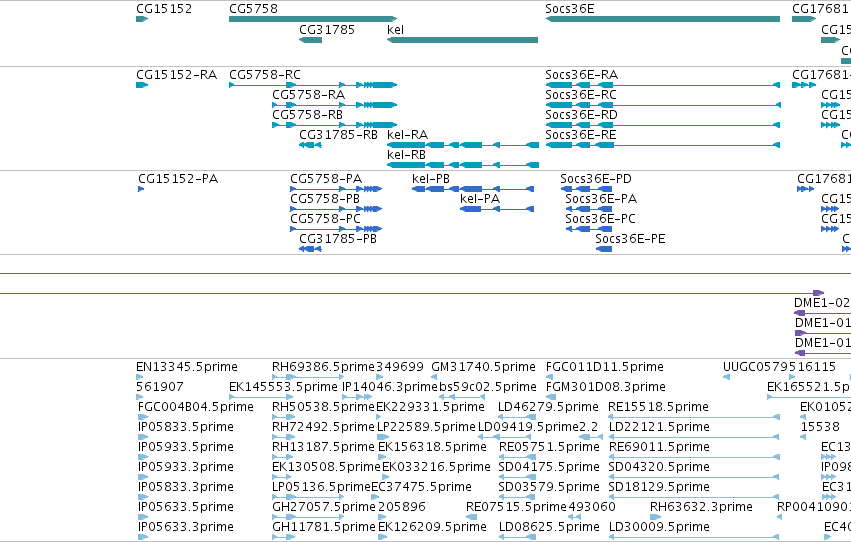This screenshot has height=542, width=851.
Task: Click EST IP05833.3prime
Action: (x=186, y=487)
